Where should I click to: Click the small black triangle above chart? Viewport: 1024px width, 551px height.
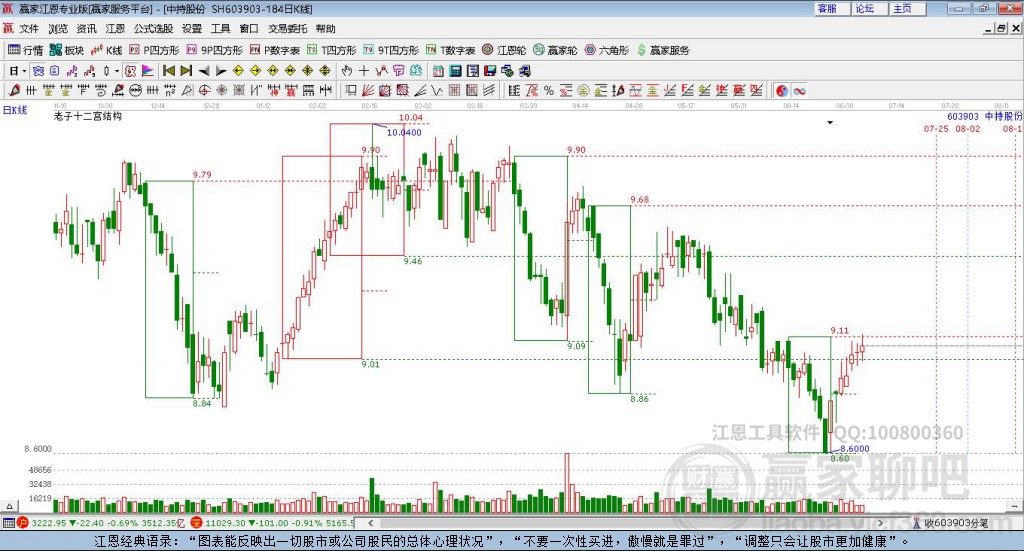tap(830, 123)
